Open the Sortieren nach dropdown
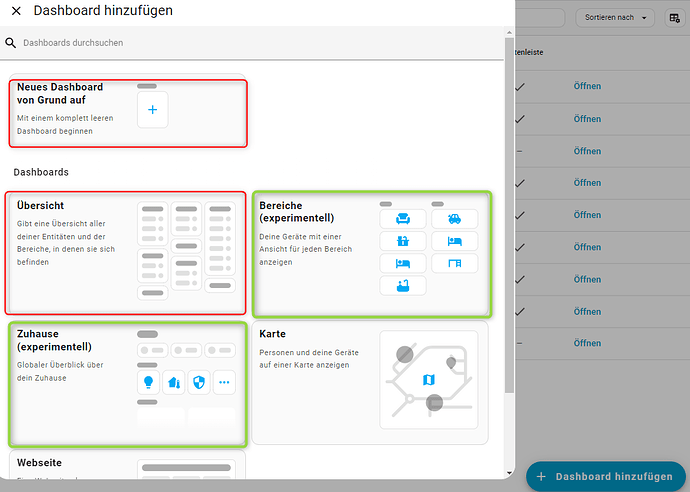This screenshot has width=690, height=492. [614, 18]
